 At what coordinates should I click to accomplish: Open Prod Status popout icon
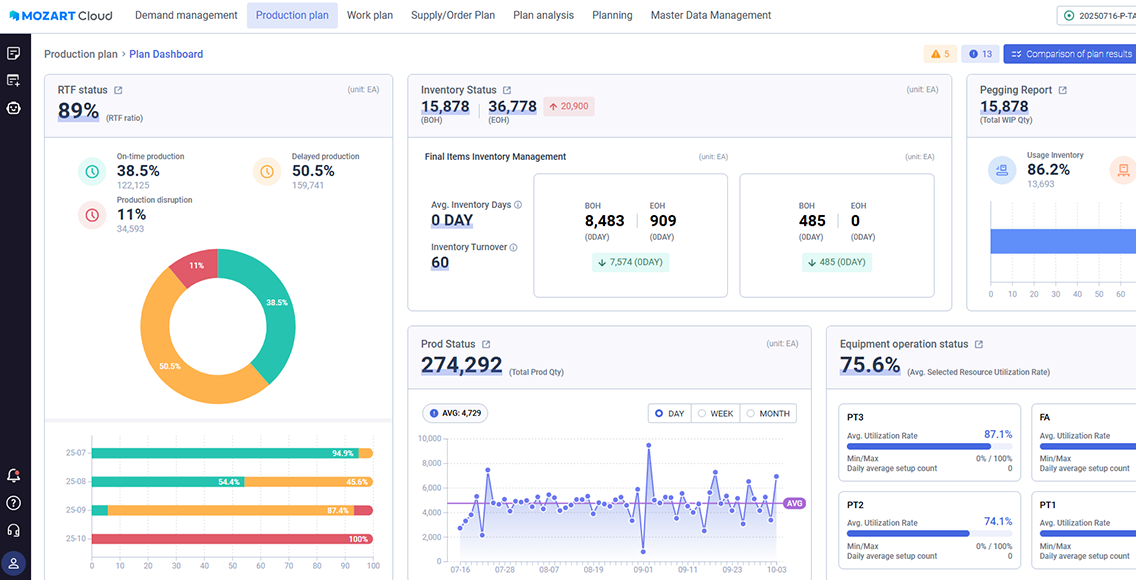point(486,344)
